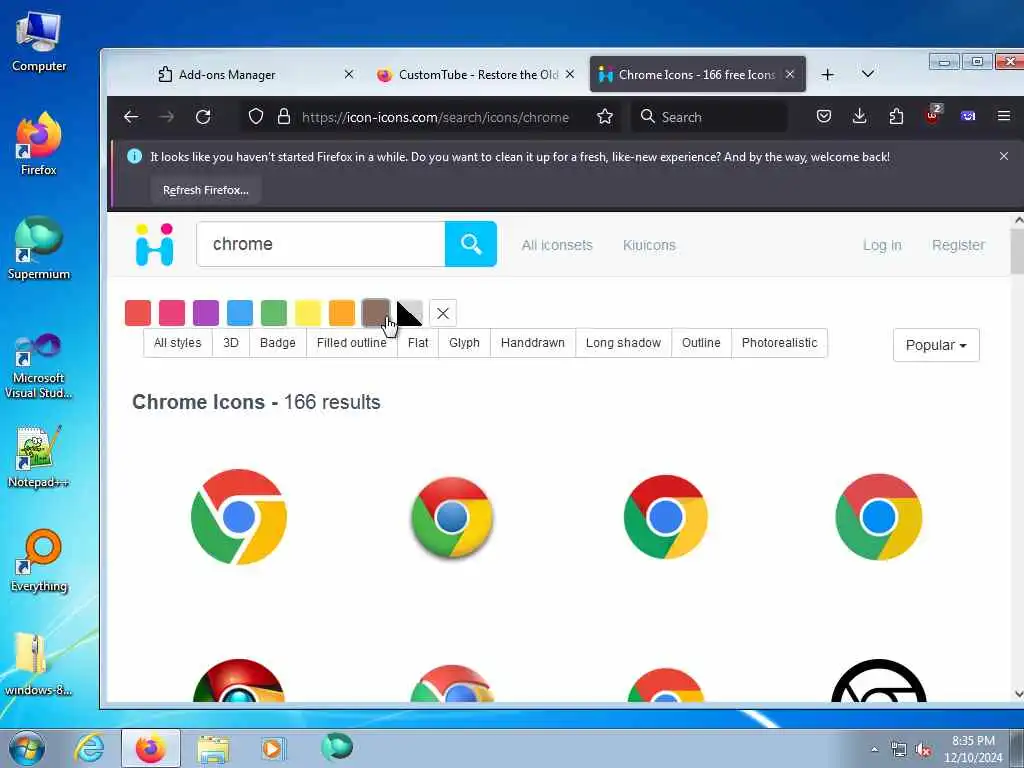
Task: Click the icon-icons site logo
Action: pyautogui.click(x=154, y=244)
